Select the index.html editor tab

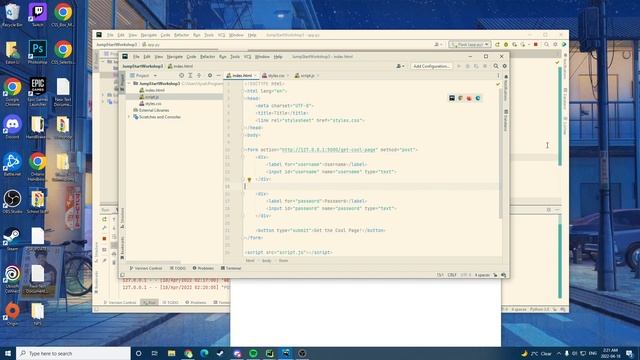point(242,76)
